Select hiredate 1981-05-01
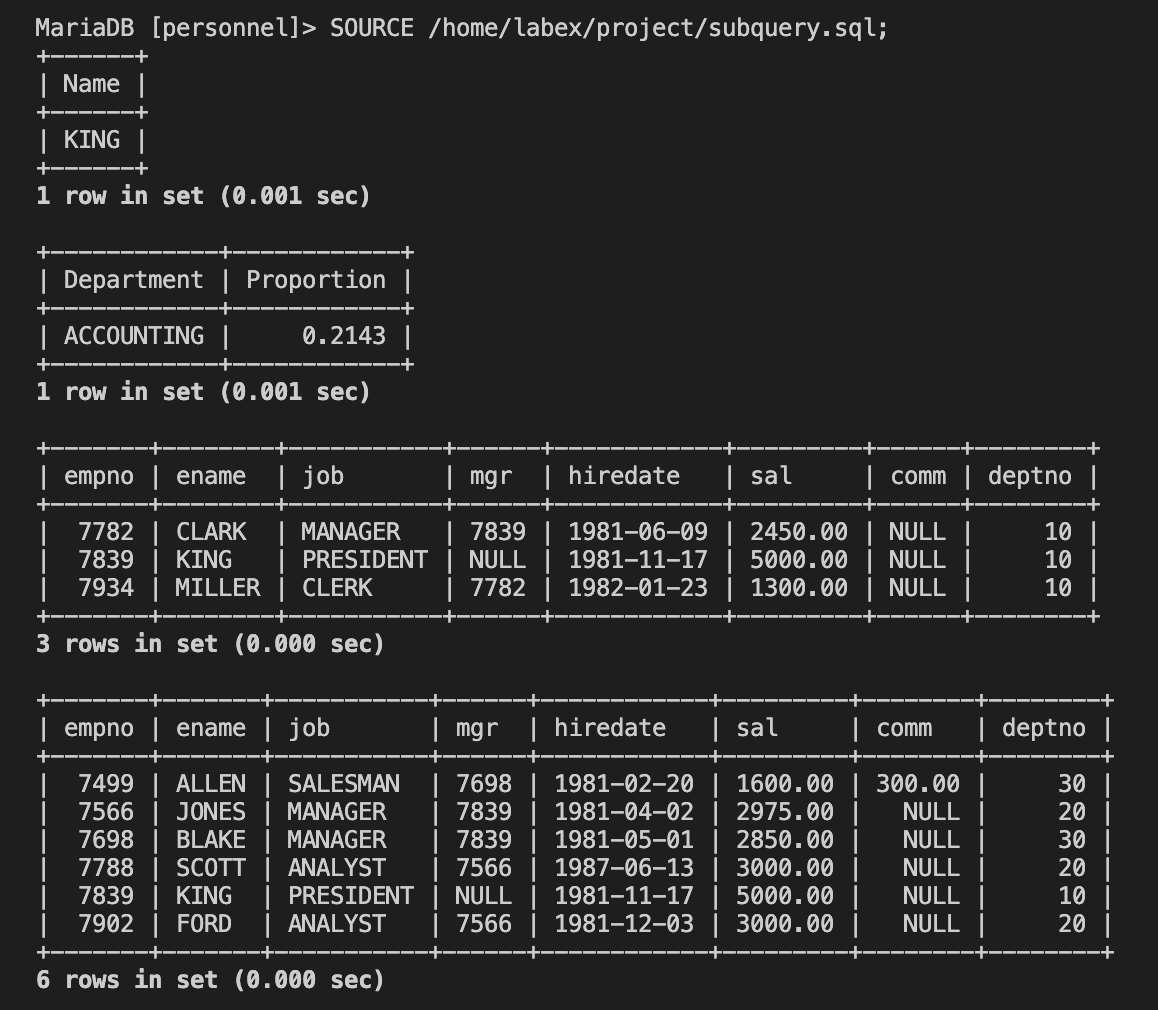The image size is (1158, 1010). point(624,840)
